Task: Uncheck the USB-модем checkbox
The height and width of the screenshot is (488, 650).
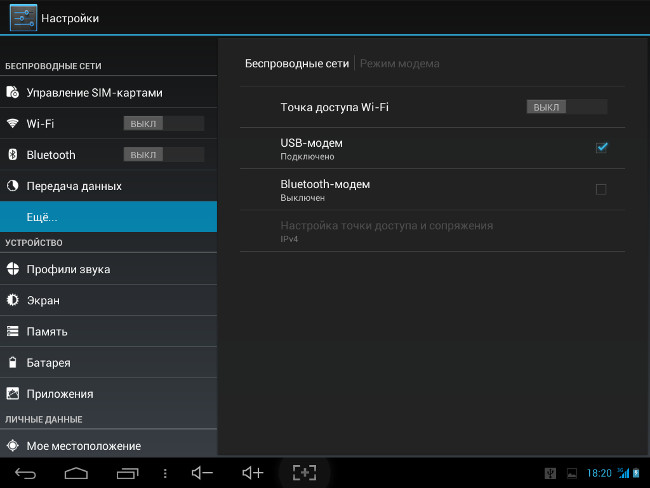Action: (601, 148)
